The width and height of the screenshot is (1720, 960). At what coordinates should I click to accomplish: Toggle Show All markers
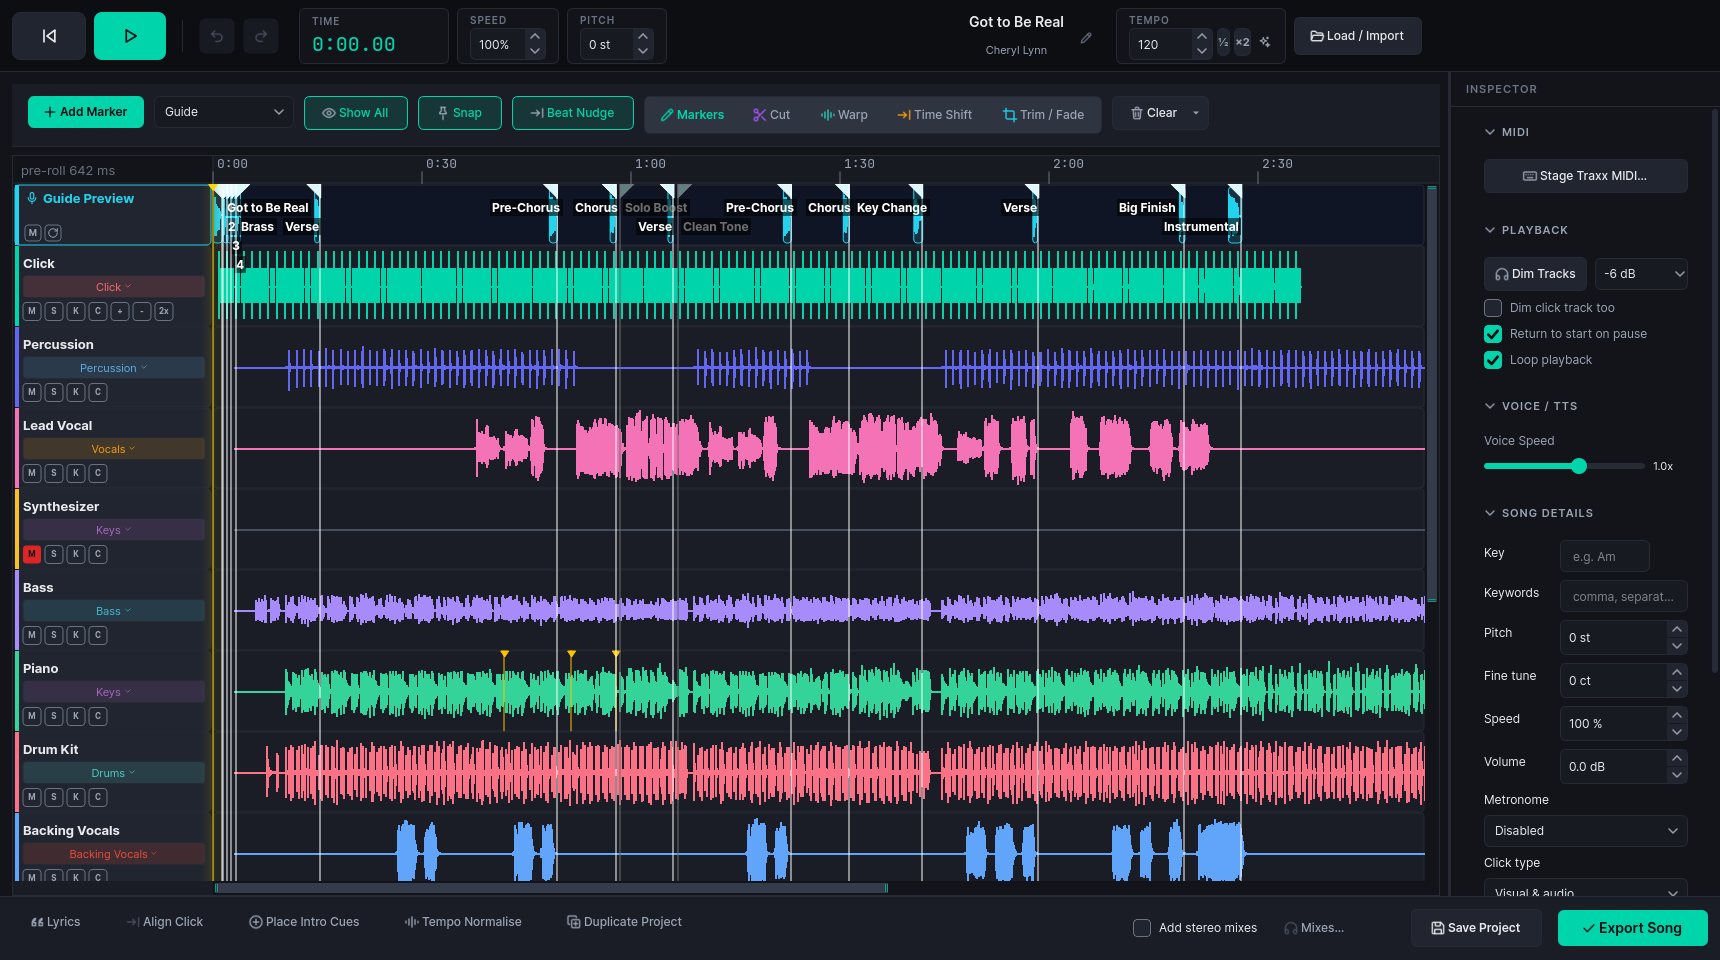click(x=355, y=113)
